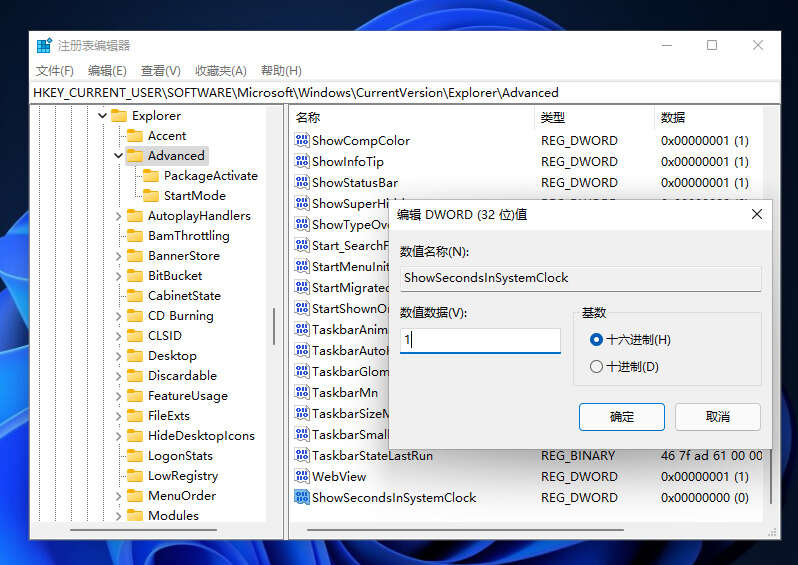This screenshot has height=565, width=798.
Task: Expand the FeatureUsage tree node
Action: tap(118, 396)
